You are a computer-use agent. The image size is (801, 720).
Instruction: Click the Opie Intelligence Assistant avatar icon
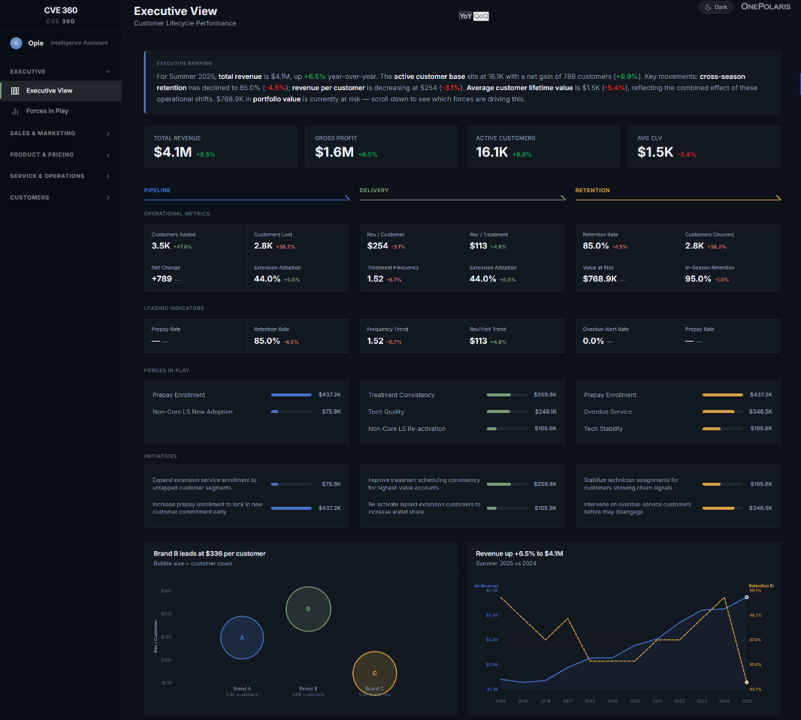tap(16, 43)
